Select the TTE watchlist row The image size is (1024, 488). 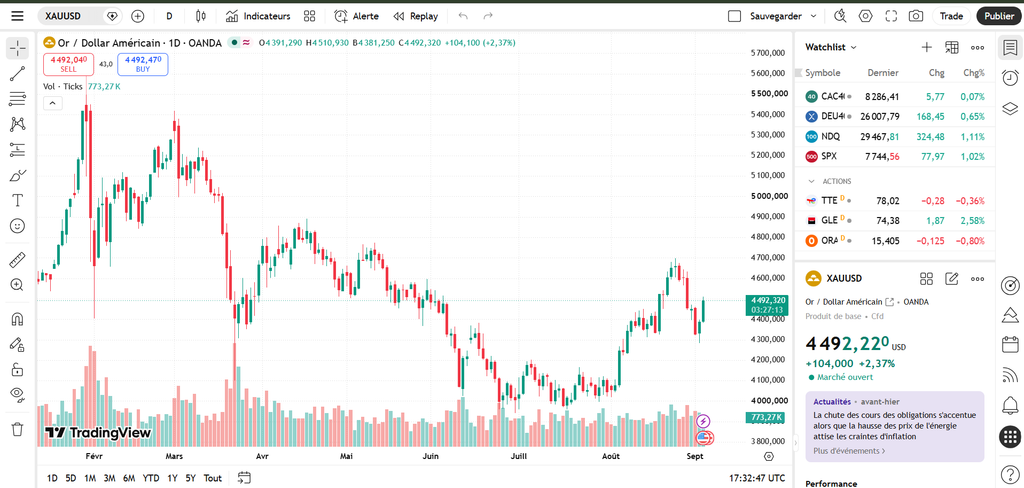coord(895,201)
